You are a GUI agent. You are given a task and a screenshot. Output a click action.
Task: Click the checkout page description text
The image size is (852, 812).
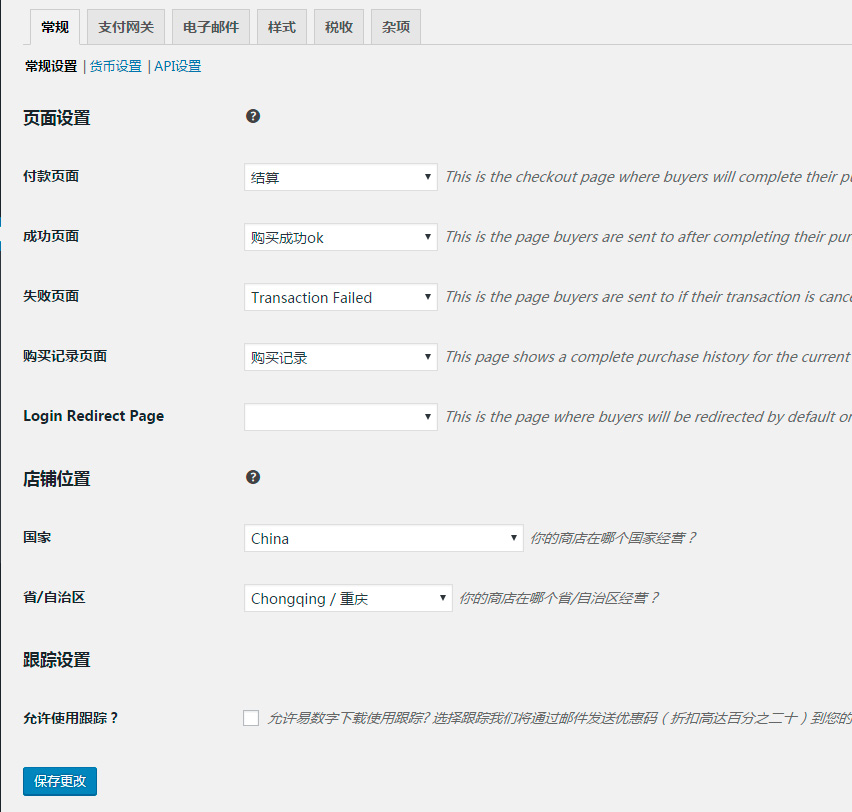pyautogui.click(x=648, y=177)
